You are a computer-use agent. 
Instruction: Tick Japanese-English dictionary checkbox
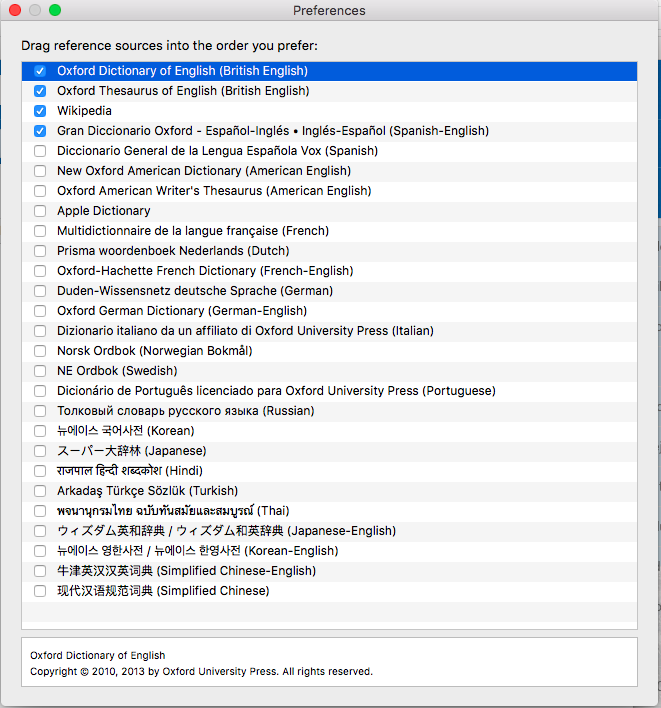(40, 531)
